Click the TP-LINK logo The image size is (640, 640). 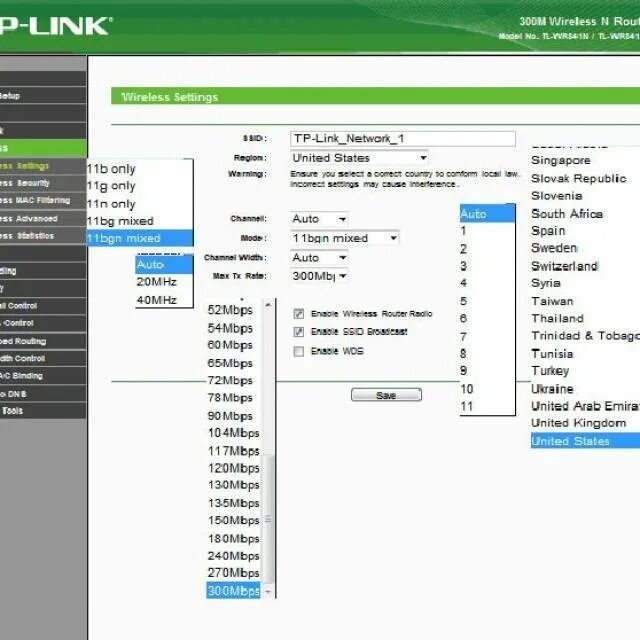pos(54,27)
